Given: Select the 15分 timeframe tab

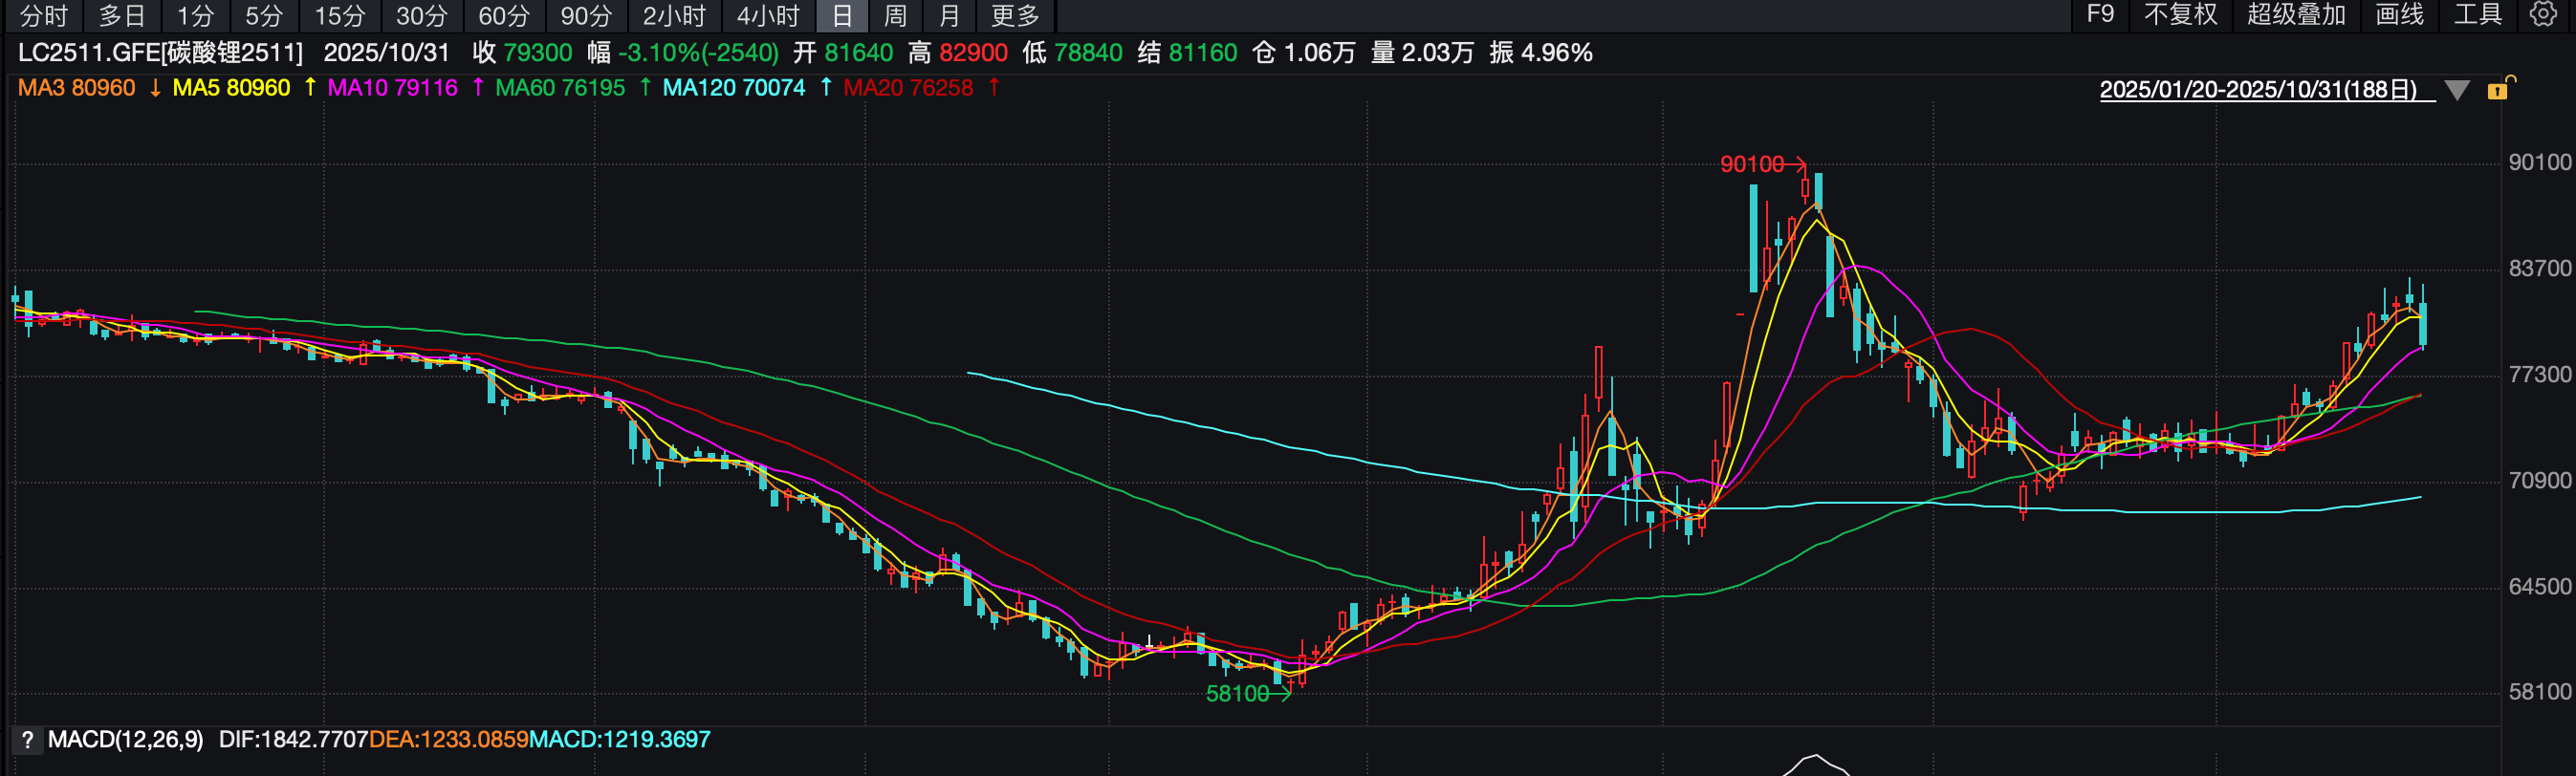Looking at the screenshot, I should (x=340, y=16).
